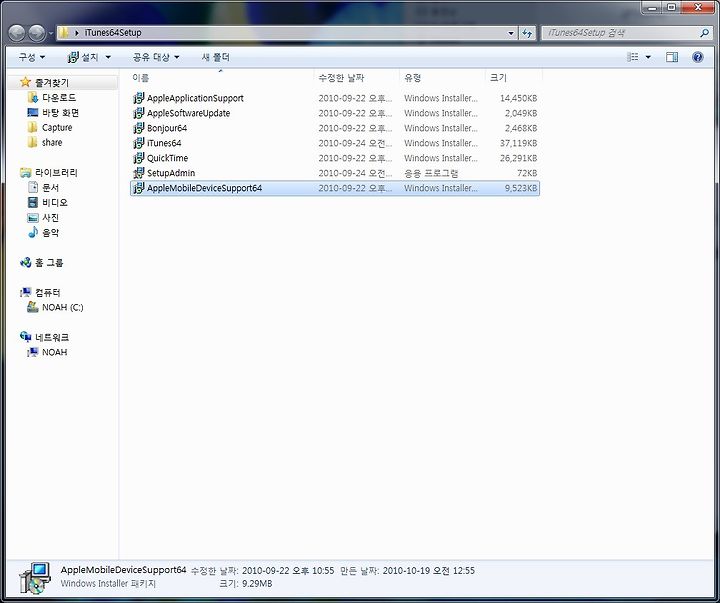Open the share folder in sidebar
The width and height of the screenshot is (720, 603).
52,142
